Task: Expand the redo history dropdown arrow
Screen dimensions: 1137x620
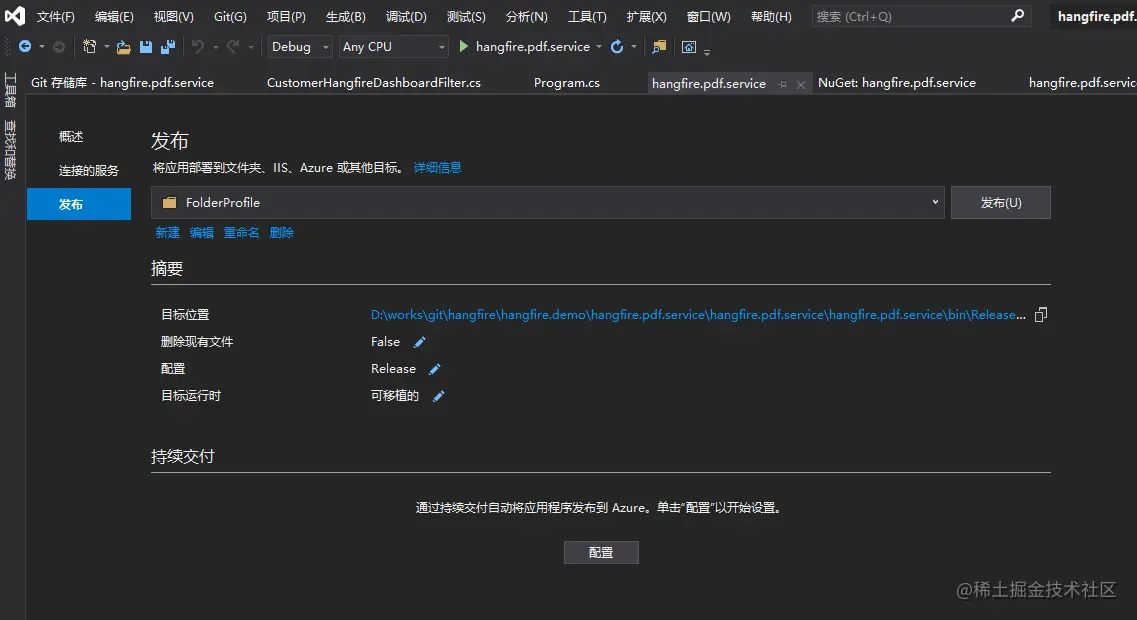Action: click(251, 46)
